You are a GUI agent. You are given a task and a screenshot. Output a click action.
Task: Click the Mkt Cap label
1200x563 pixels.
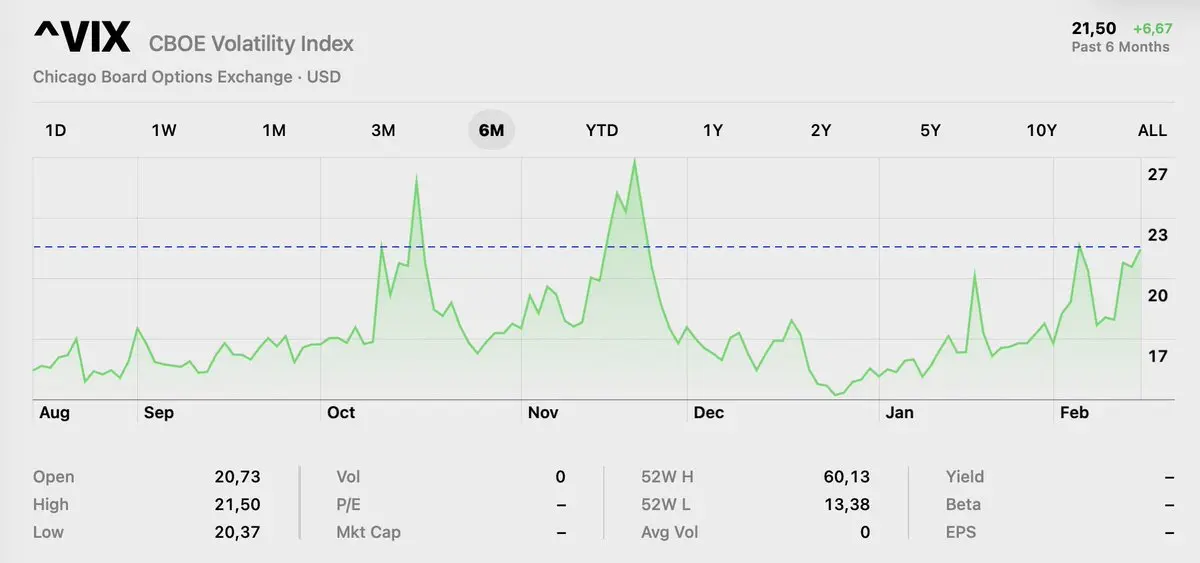(368, 532)
